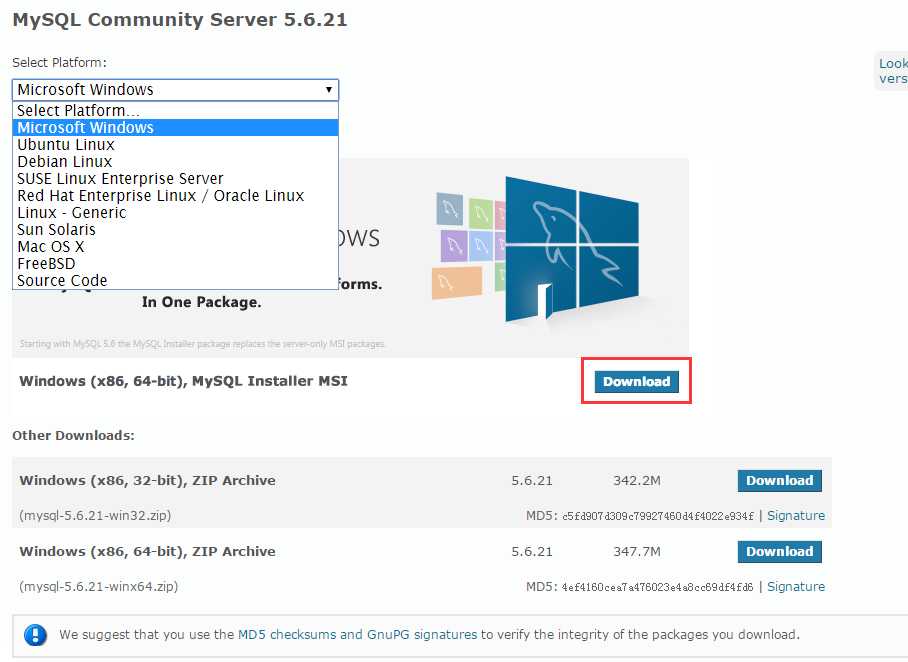Choose SUSE Linux Enterprise Server option
Screen dimensions: 908x662
(175, 178)
